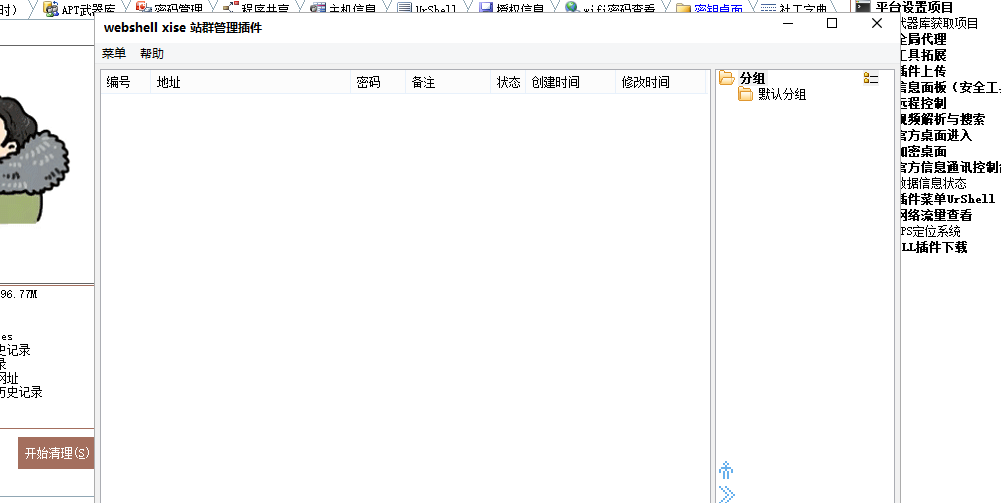Close the webshell xise window

tap(877, 24)
